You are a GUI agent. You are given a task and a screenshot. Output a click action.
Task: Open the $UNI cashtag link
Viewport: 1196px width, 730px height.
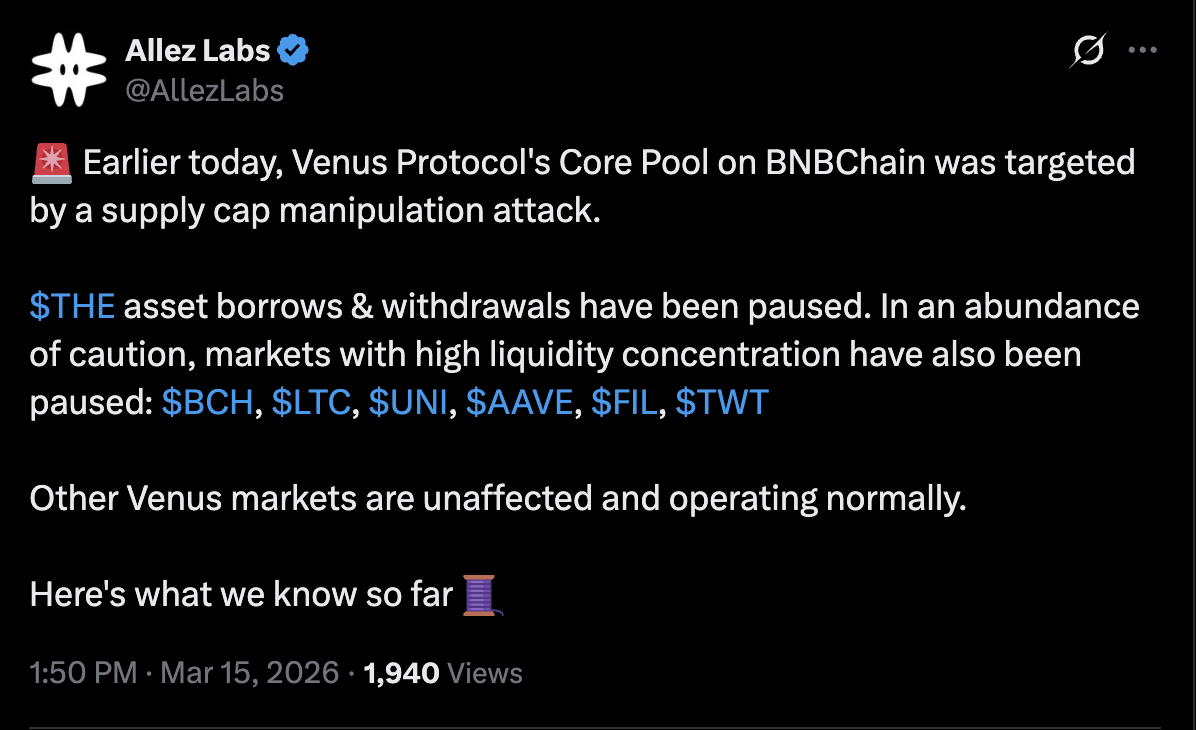tap(410, 402)
